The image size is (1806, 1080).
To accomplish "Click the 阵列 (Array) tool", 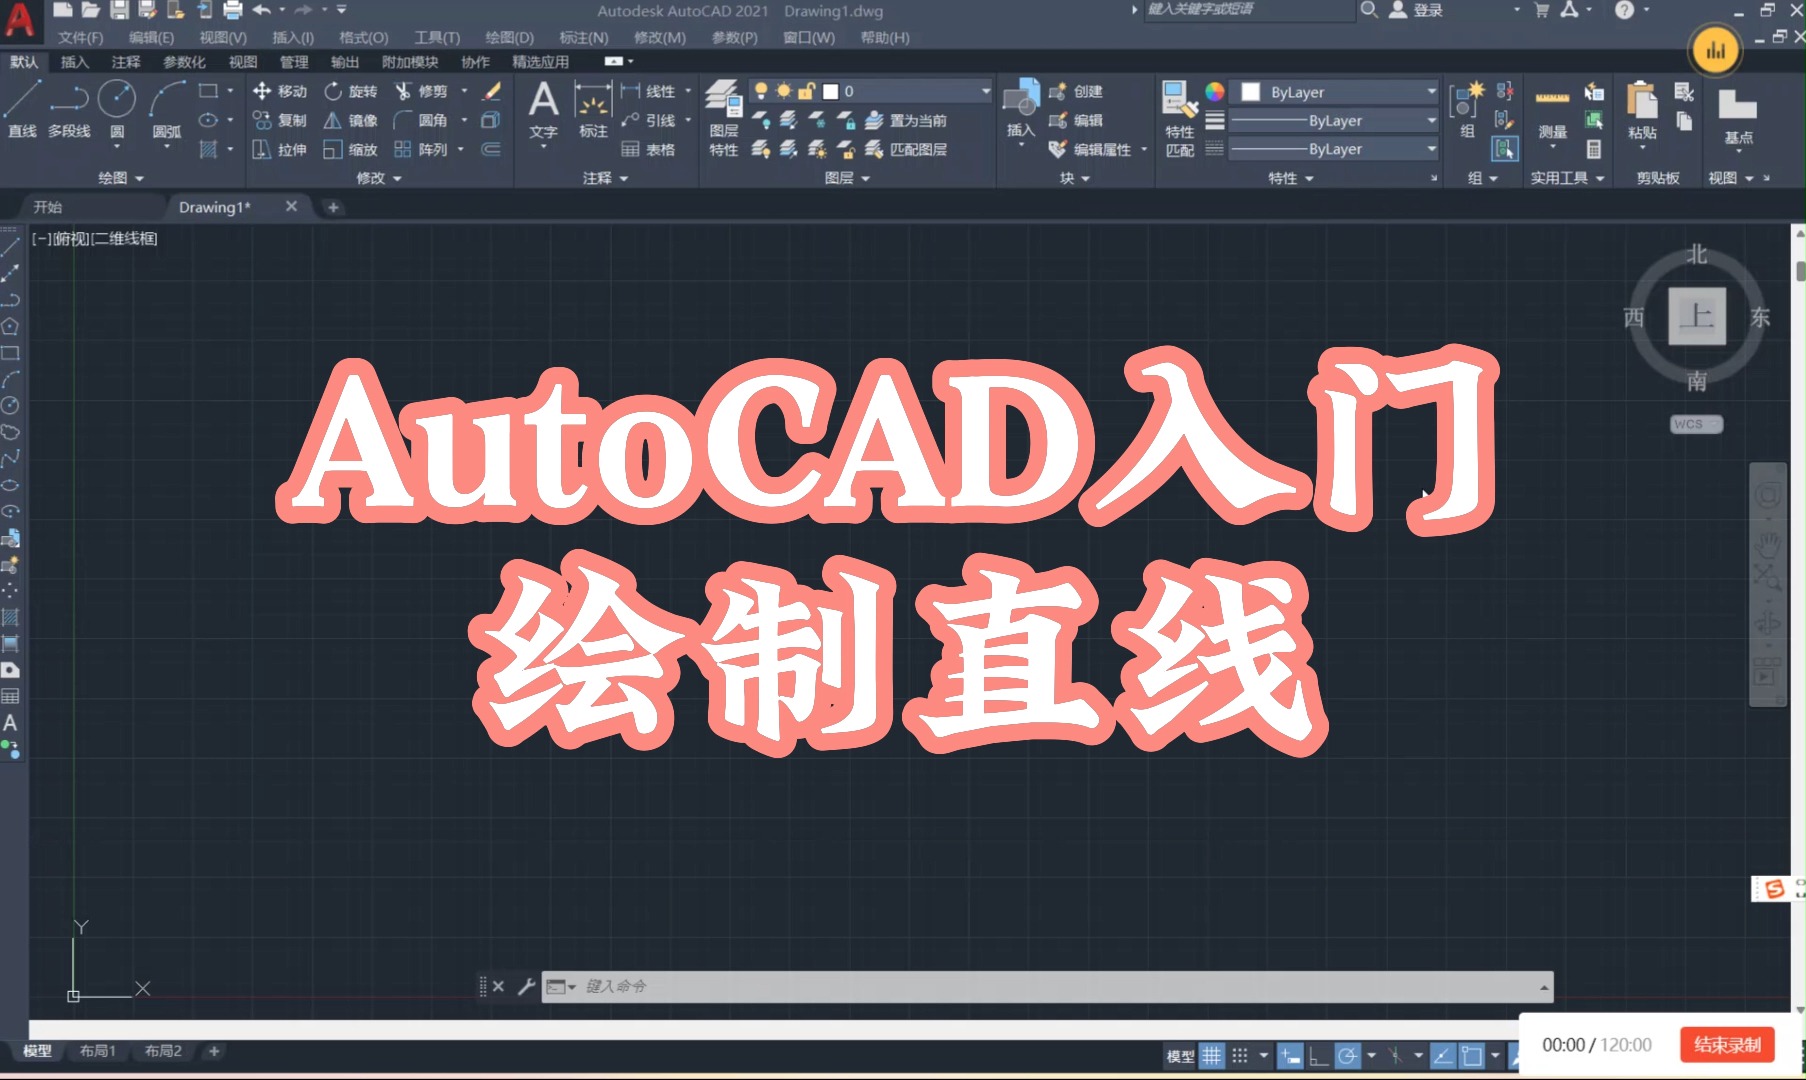I will 421,149.
